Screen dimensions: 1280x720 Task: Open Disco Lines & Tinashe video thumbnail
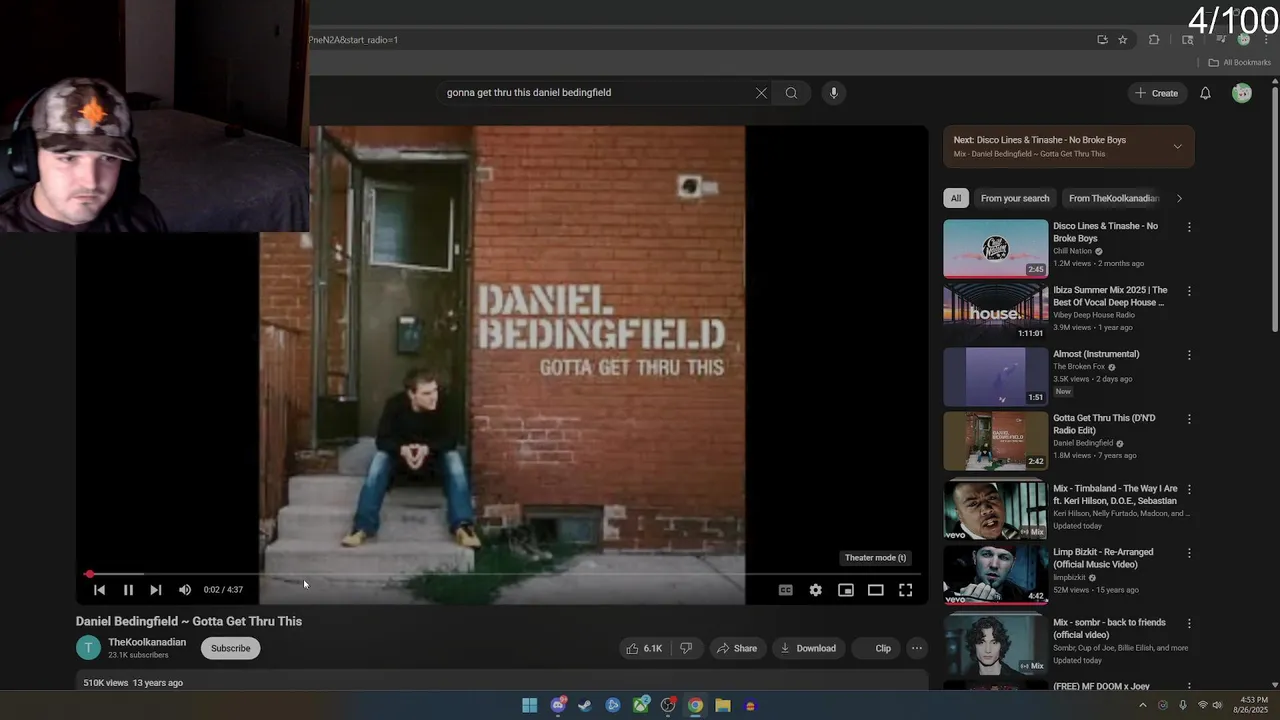(996, 248)
